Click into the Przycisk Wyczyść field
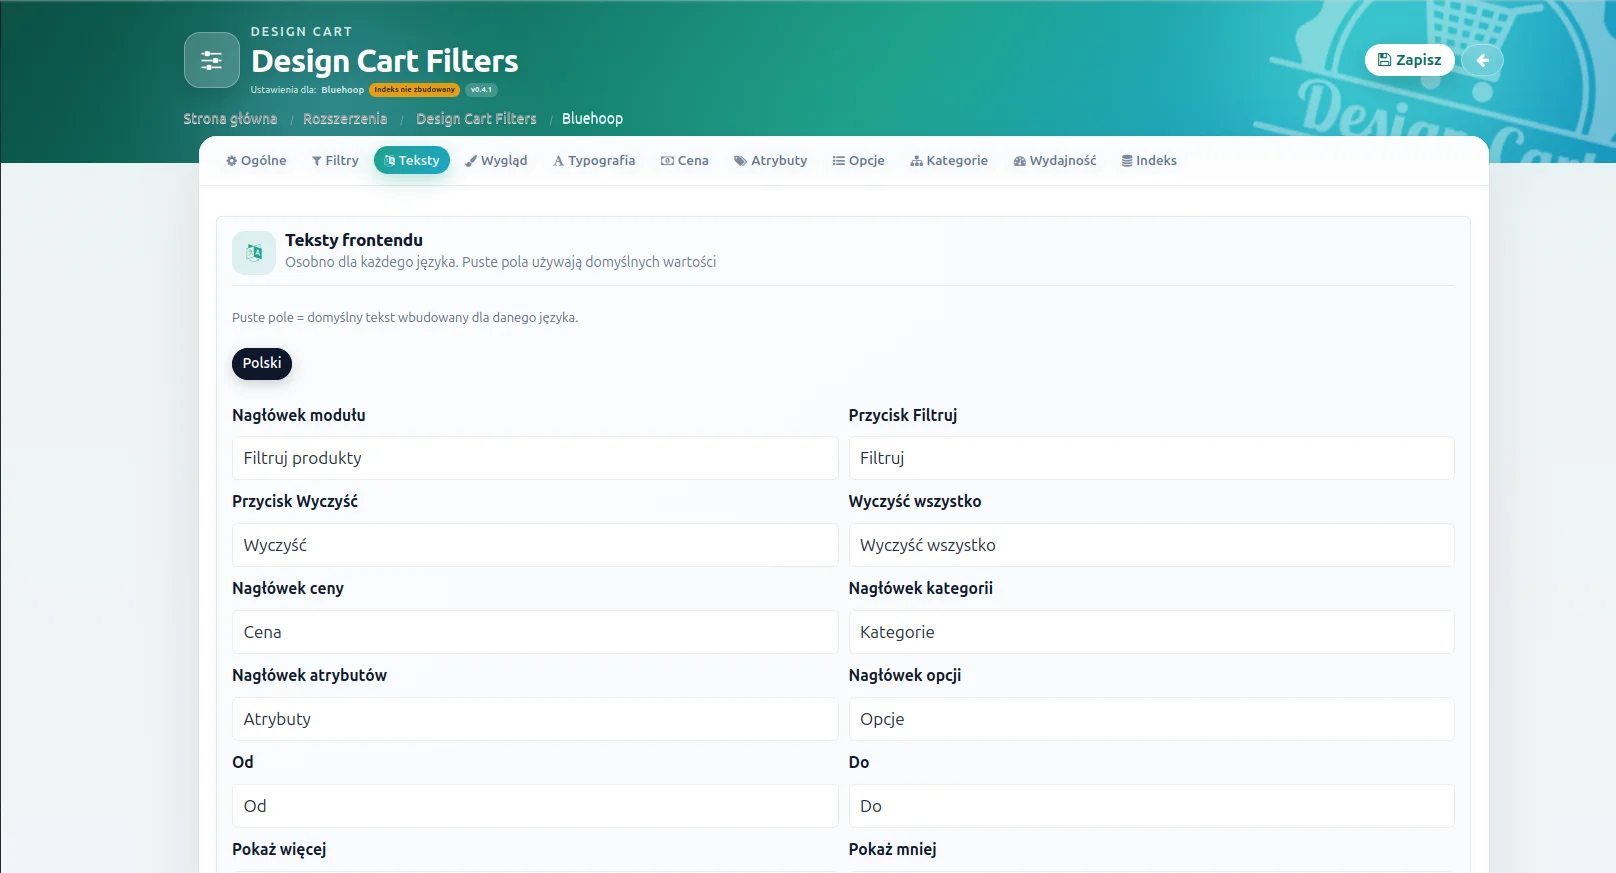 (x=535, y=545)
